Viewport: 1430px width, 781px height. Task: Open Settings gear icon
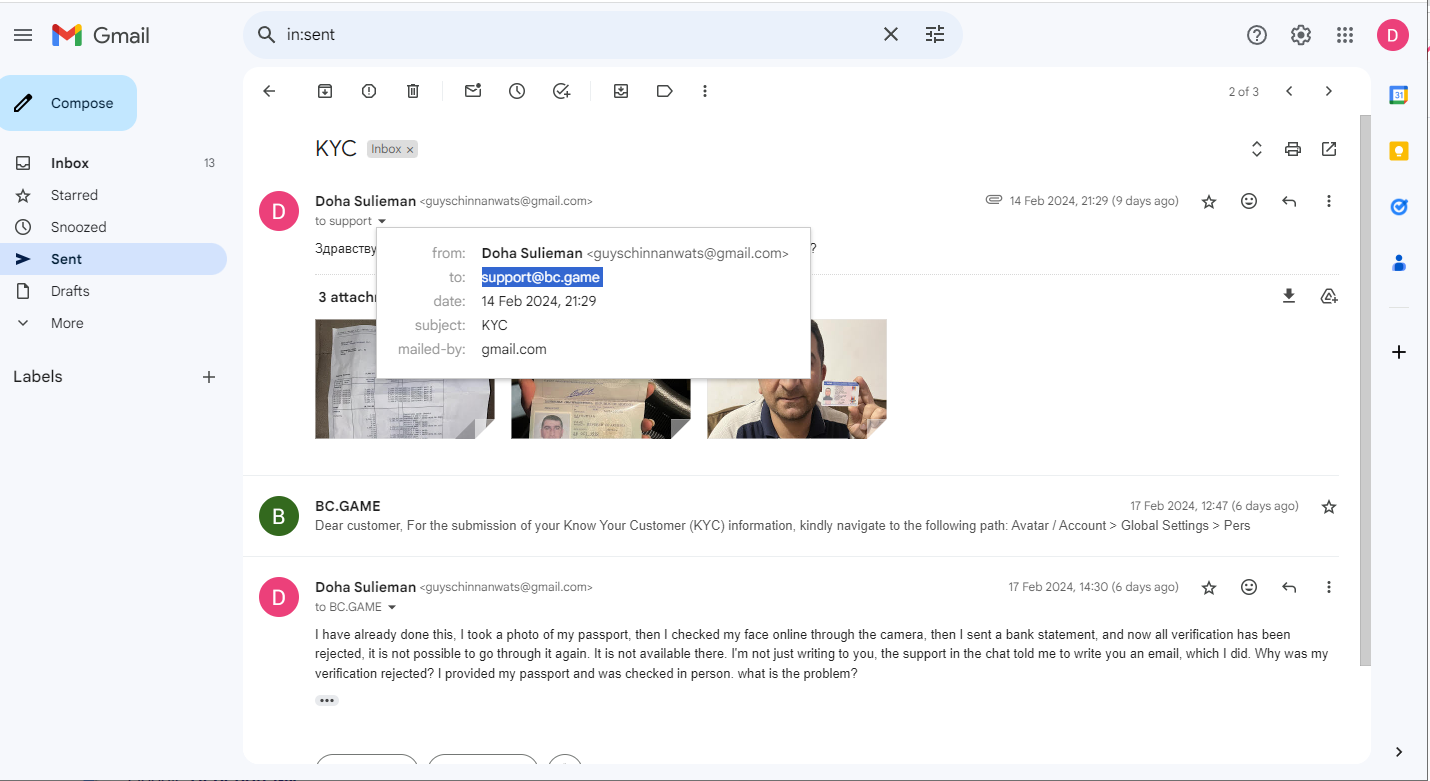tap(1301, 35)
